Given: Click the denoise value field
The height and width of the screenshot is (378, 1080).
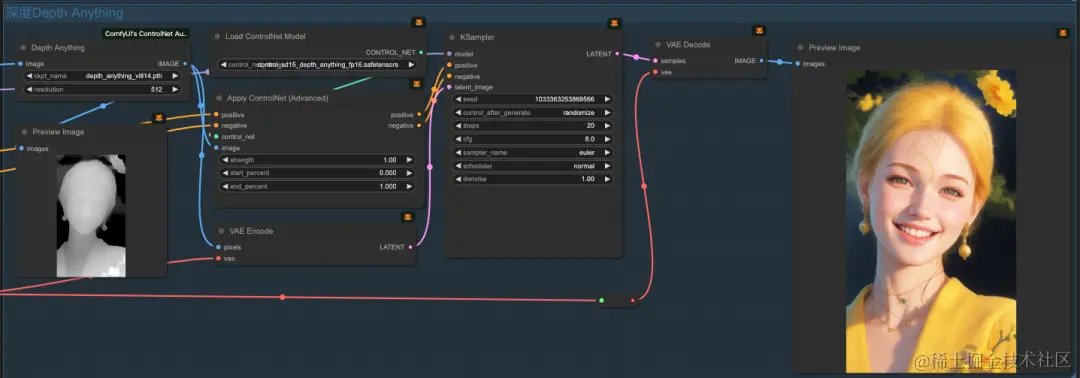Looking at the screenshot, I should (533, 179).
